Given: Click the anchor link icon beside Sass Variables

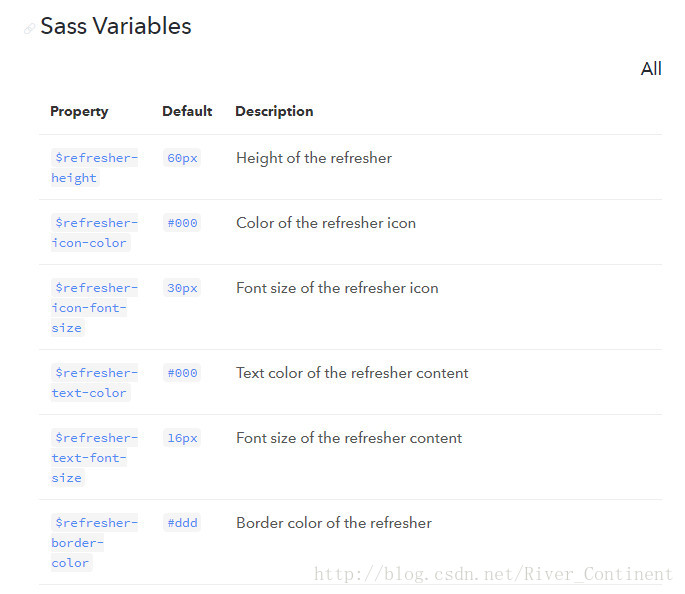Looking at the screenshot, I should tap(29, 29).
